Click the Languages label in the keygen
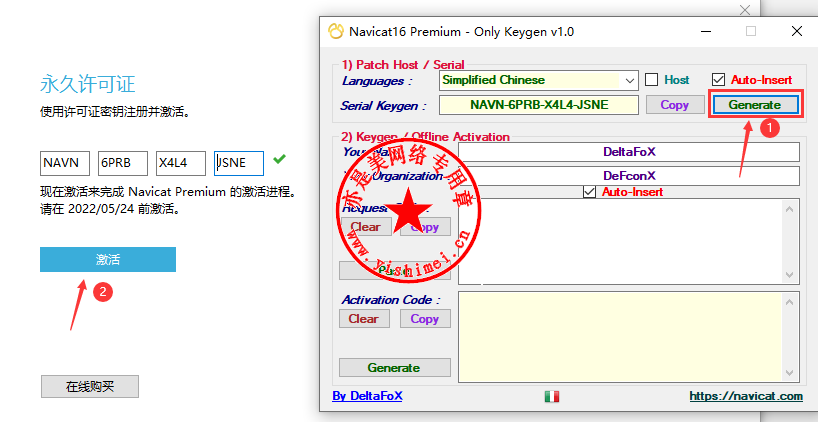This screenshot has width=818, height=422. click(377, 81)
